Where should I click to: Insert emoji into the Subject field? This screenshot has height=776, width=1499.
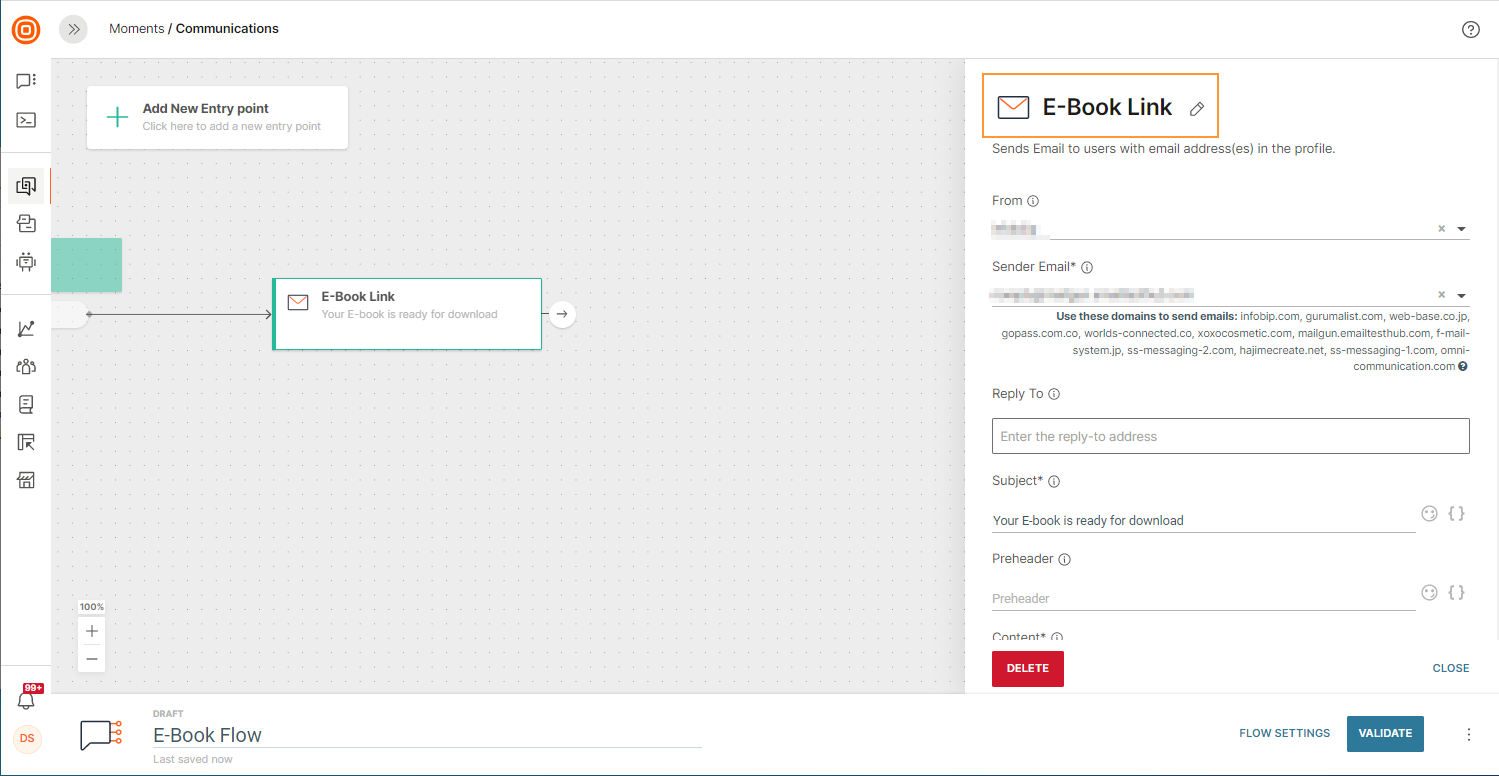tap(1429, 513)
